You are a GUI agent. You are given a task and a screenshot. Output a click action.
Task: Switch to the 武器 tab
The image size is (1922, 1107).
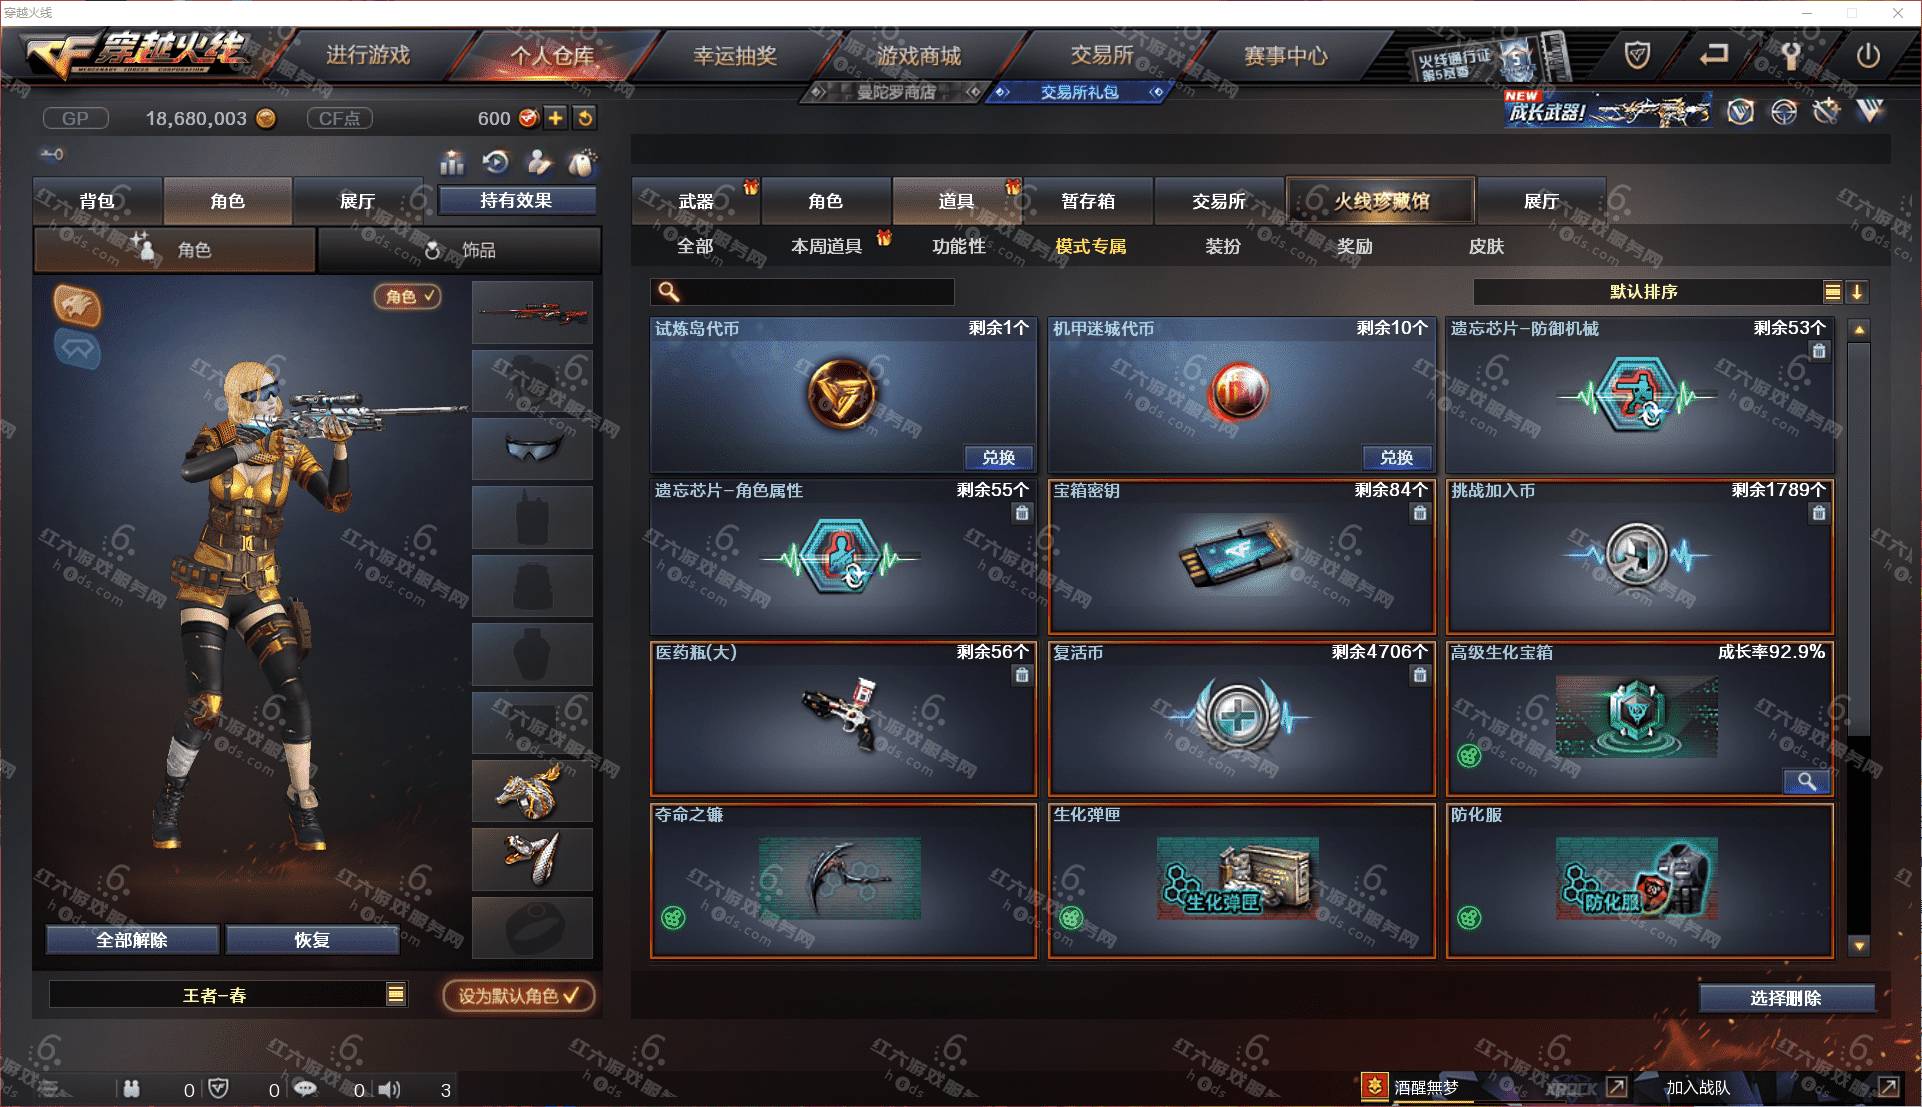(x=696, y=201)
